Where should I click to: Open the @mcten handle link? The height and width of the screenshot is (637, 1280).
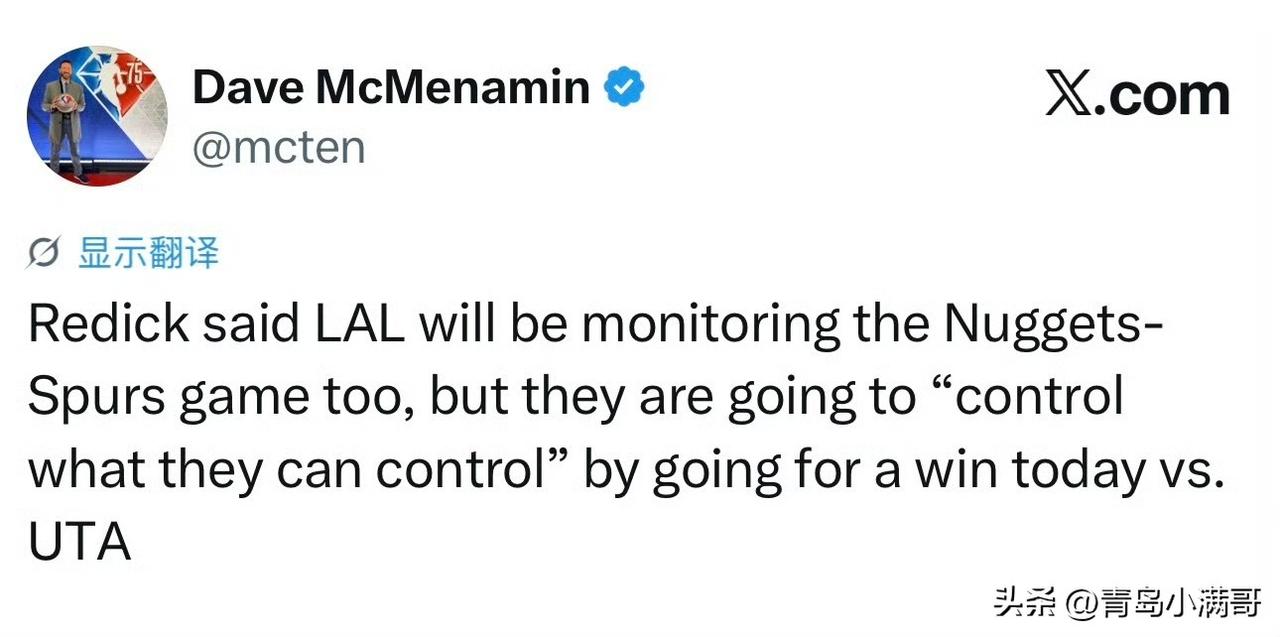[278, 148]
